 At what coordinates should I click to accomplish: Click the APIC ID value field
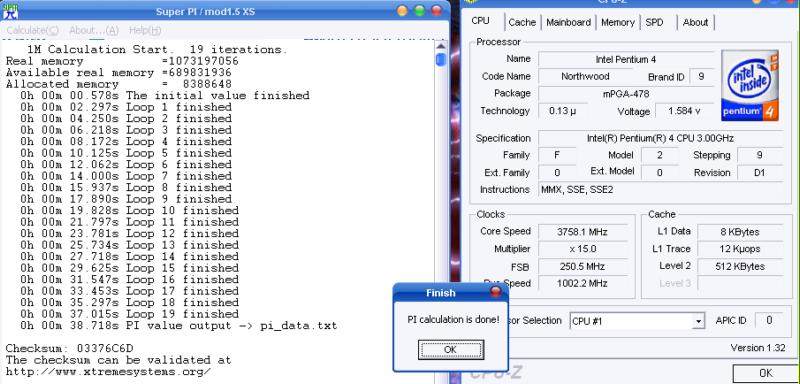(x=769, y=321)
